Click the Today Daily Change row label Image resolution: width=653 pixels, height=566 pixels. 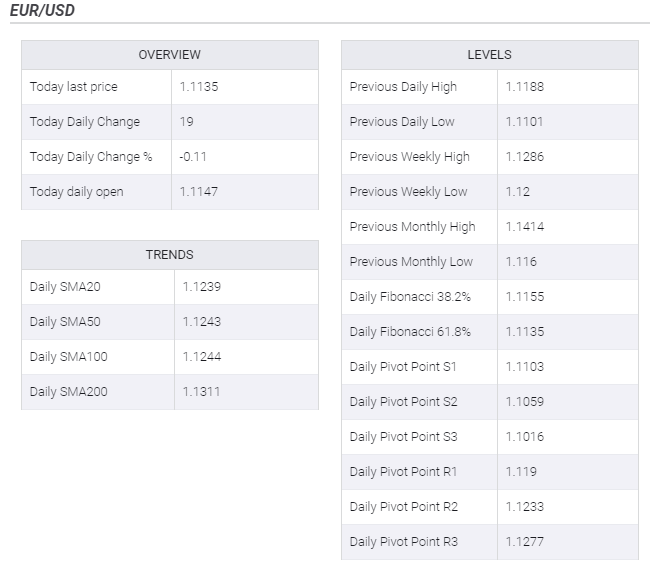(x=85, y=122)
